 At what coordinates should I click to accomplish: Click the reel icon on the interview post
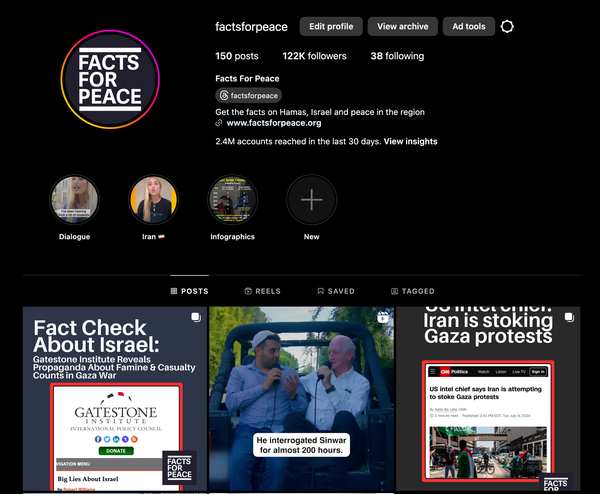point(382,318)
